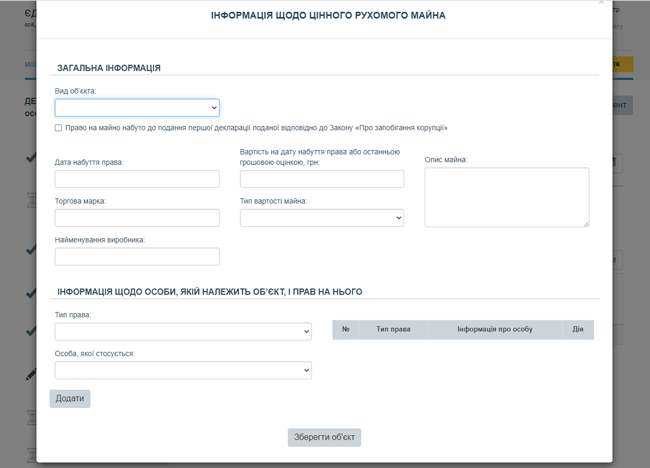650x468 pixels.
Task: Open the Вид об'єкта dropdown
Action: pyautogui.click(x=137, y=107)
